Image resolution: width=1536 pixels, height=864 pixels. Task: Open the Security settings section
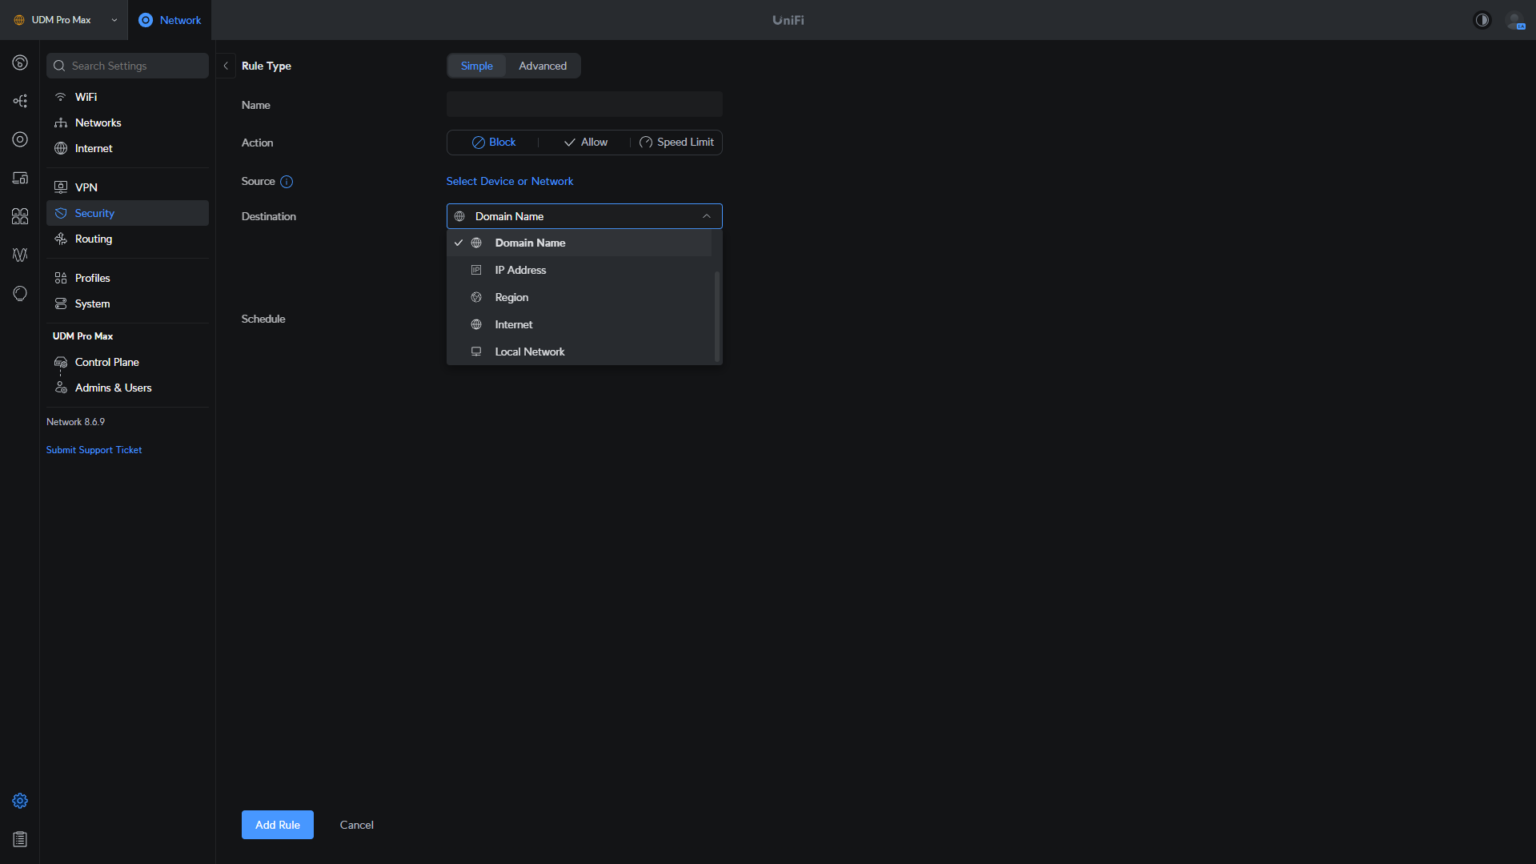pyautogui.click(x=94, y=212)
